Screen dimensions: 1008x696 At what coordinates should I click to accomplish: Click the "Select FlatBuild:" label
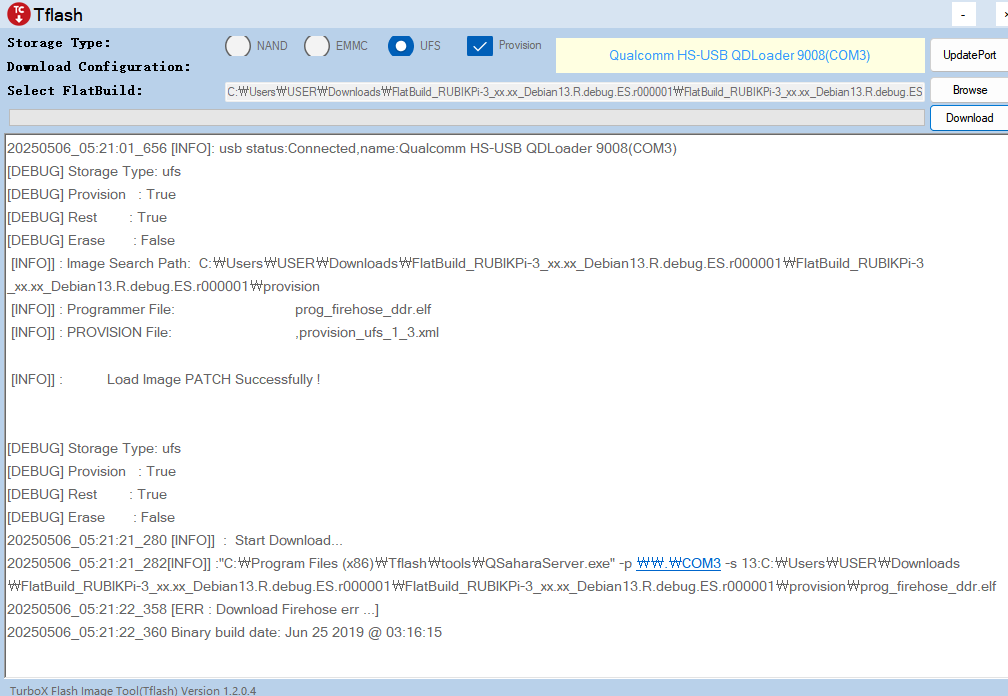tap(75, 91)
